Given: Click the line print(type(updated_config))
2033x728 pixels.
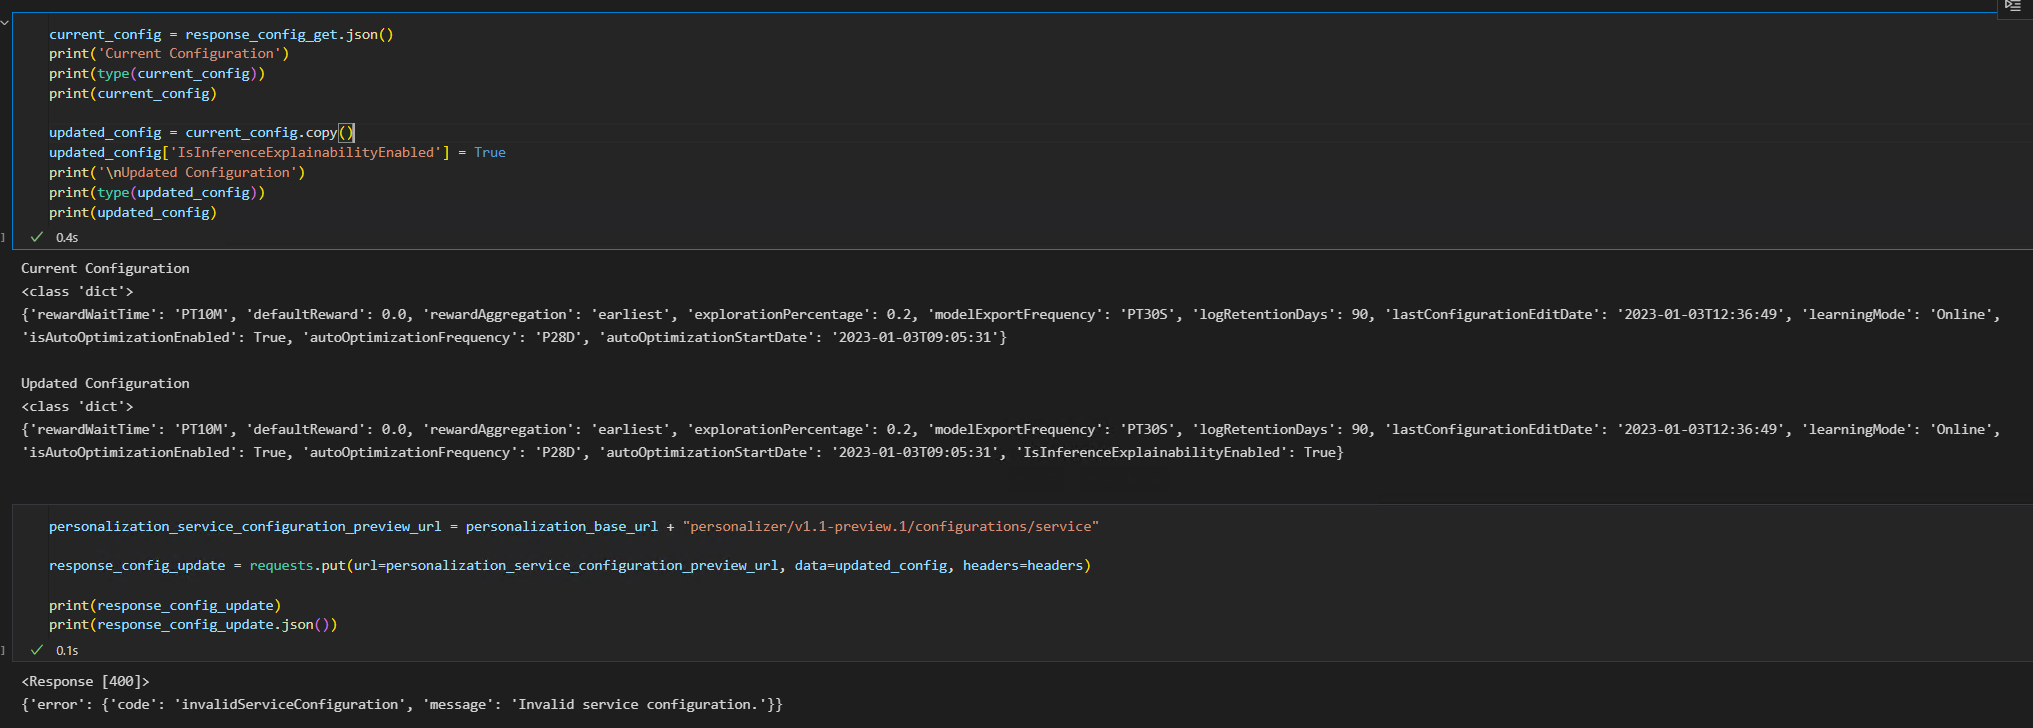Looking at the screenshot, I should (157, 193).
